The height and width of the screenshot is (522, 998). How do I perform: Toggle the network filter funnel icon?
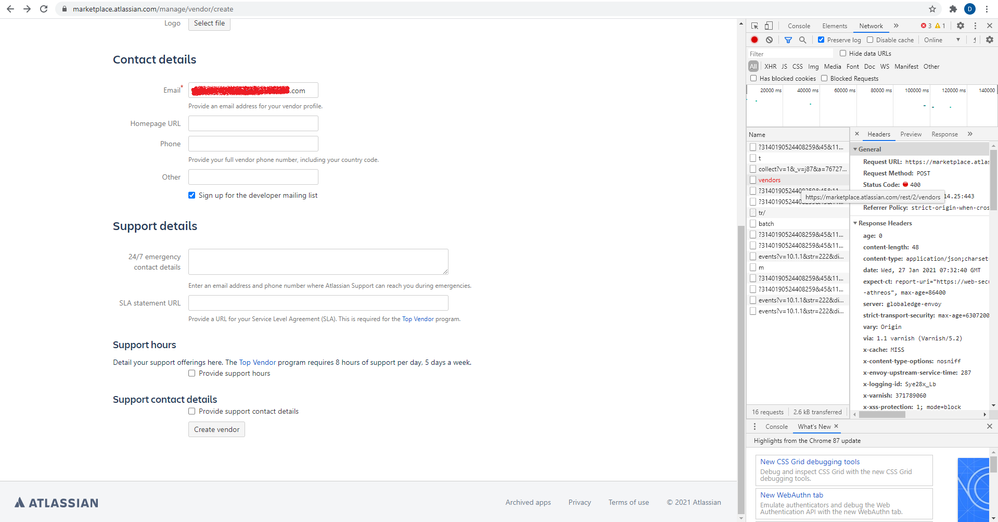(x=788, y=40)
